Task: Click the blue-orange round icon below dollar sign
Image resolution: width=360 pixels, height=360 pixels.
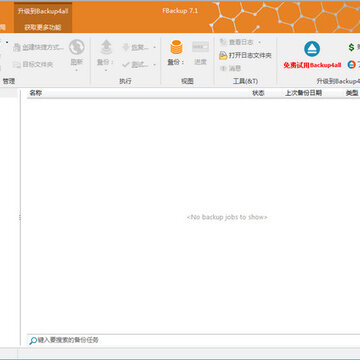Action: 351,65
